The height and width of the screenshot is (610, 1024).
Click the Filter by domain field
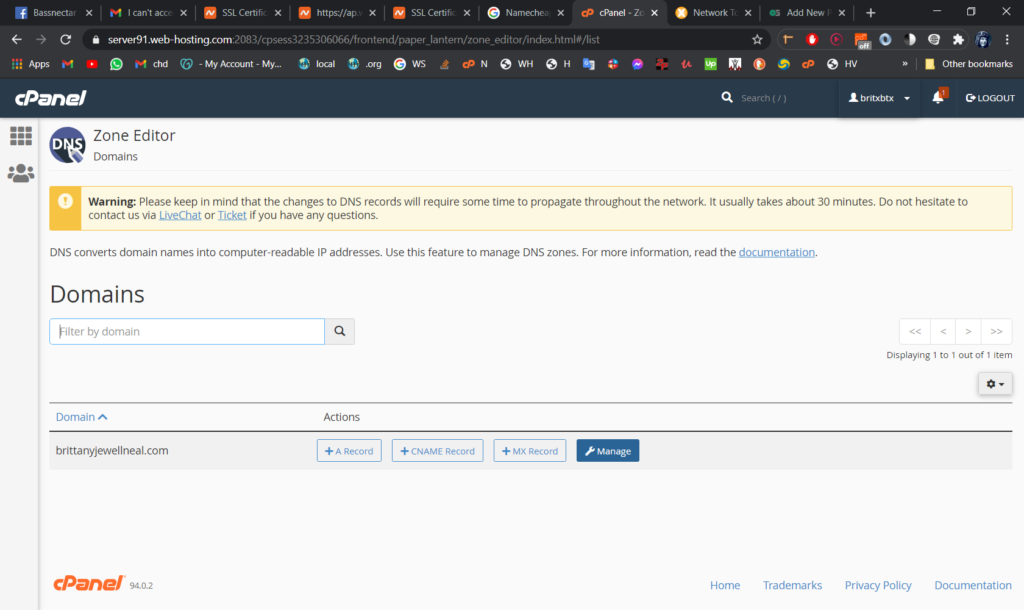point(187,331)
